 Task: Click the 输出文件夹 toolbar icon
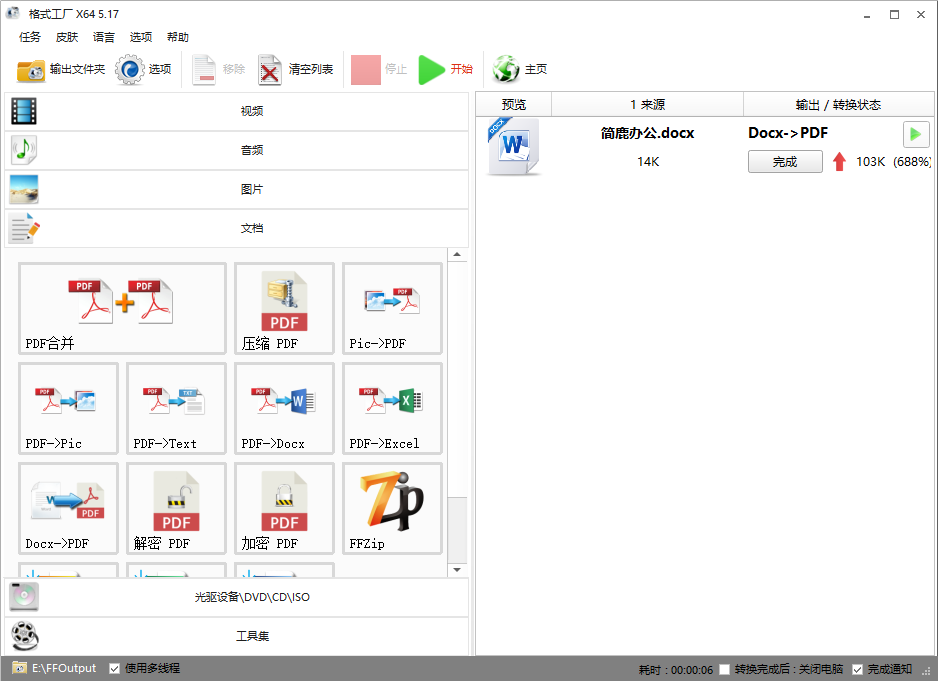[x=31, y=70]
